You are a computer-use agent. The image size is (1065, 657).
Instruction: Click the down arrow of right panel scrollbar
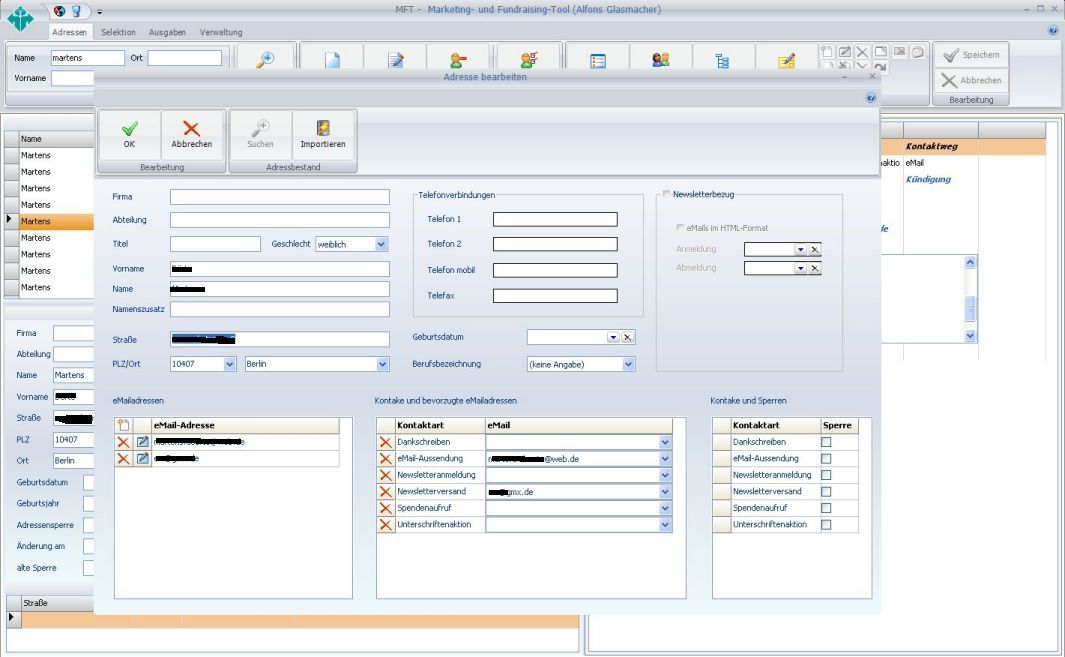click(x=970, y=336)
